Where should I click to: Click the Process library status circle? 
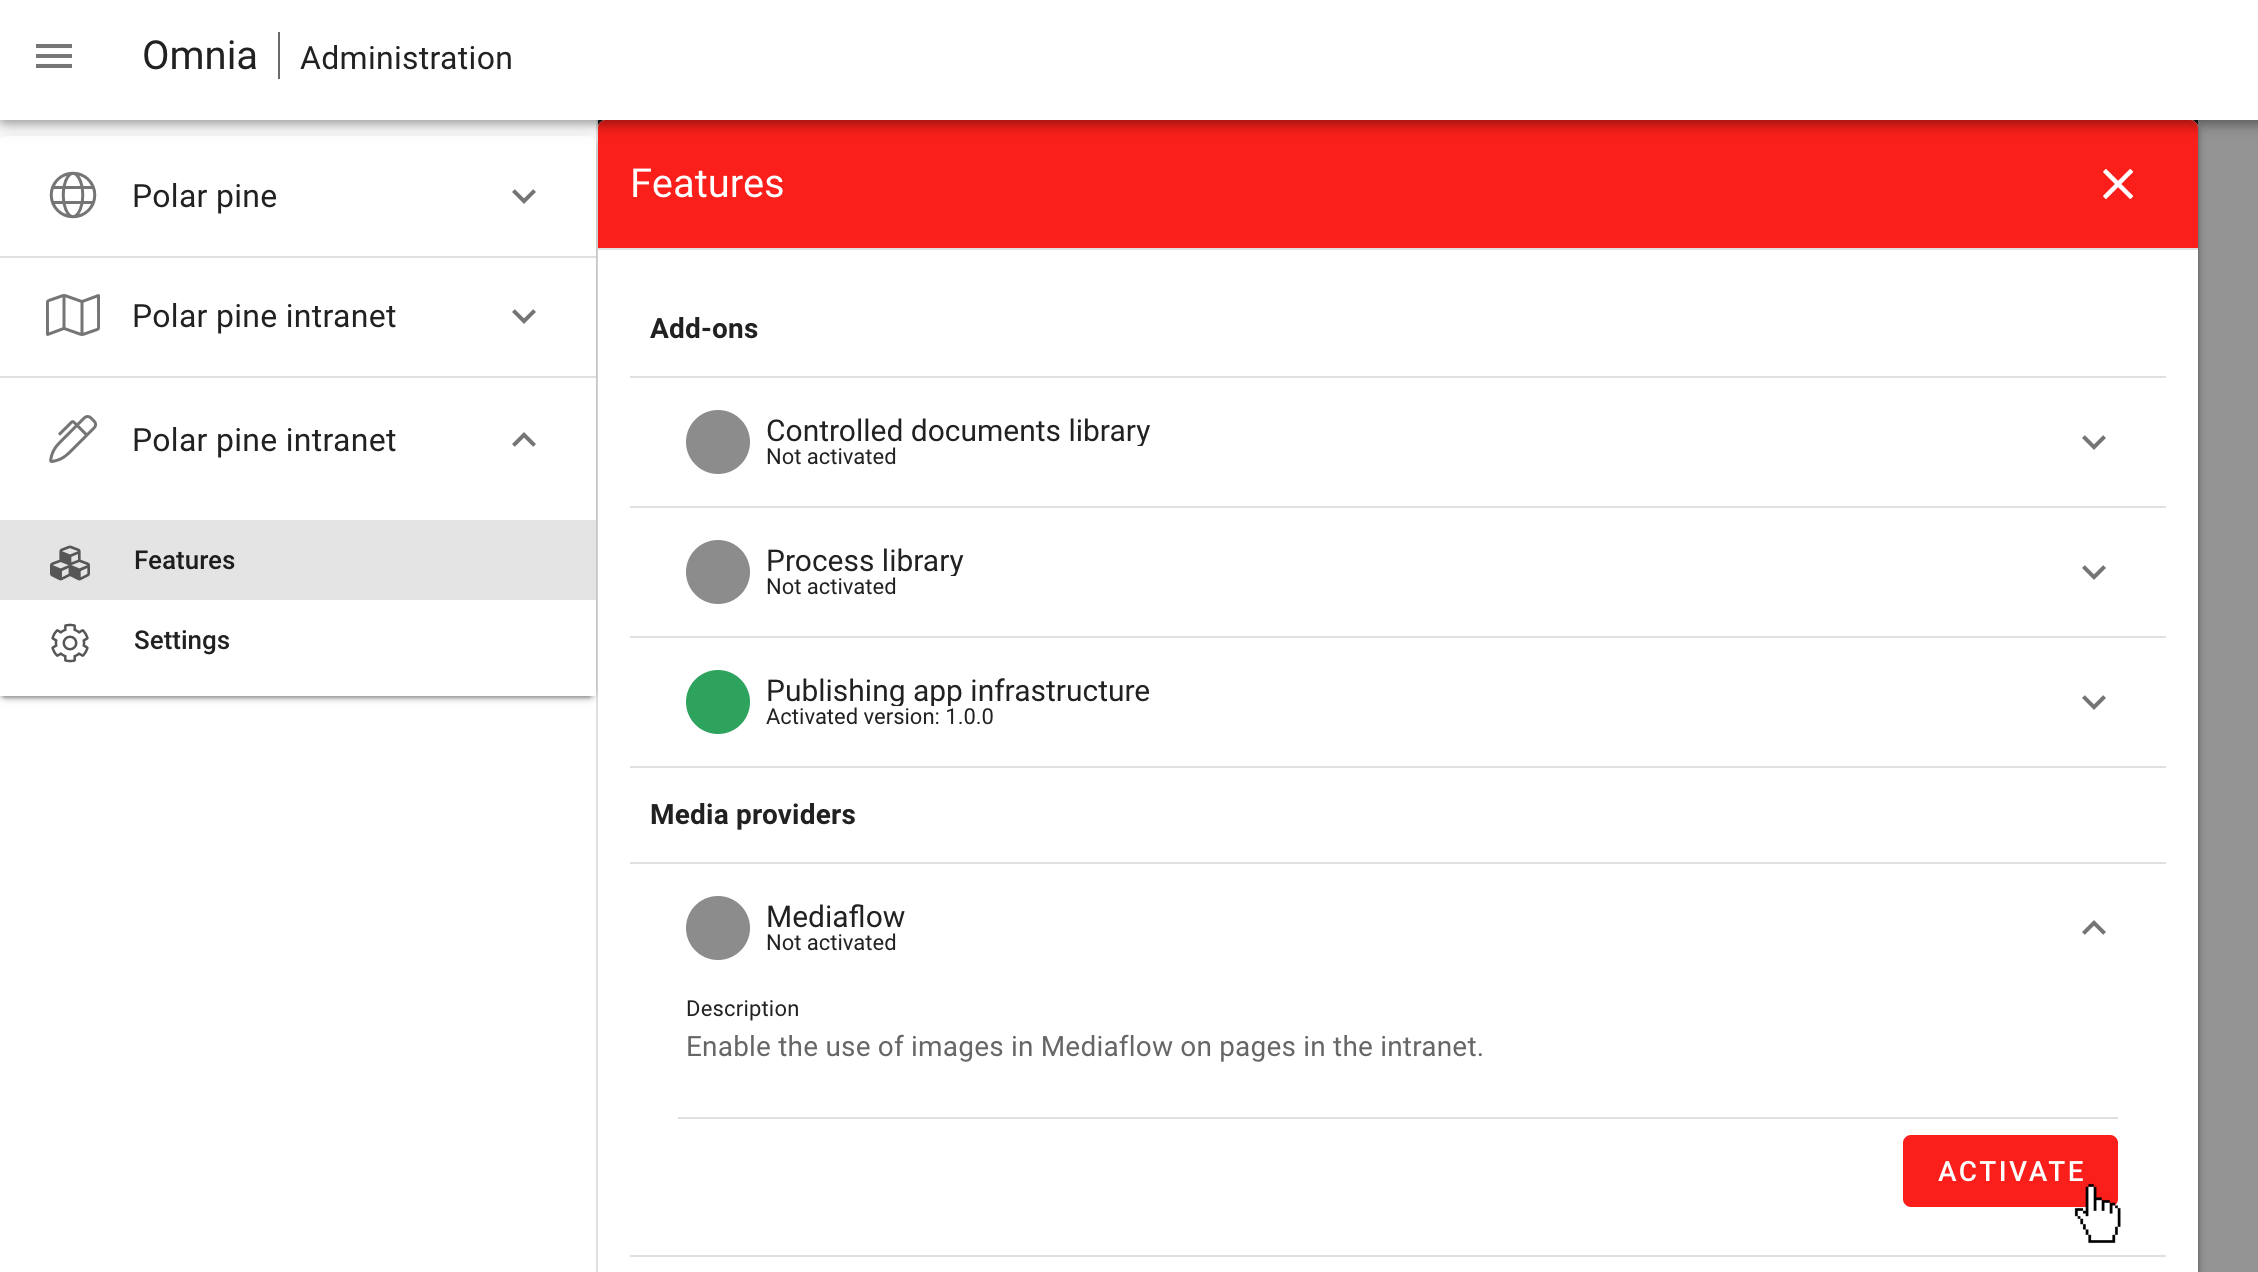pyautogui.click(x=718, y=572)
